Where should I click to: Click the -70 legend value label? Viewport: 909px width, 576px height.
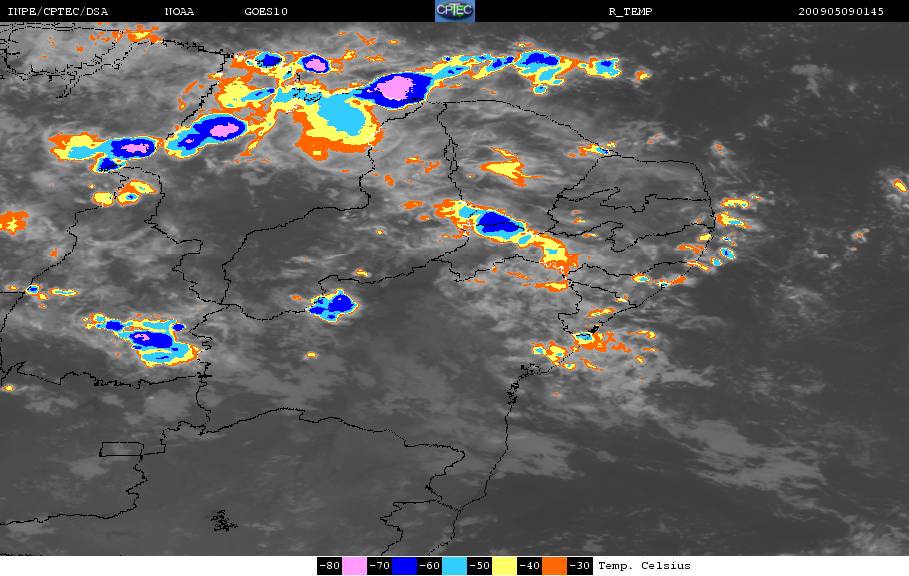[x=379, y=566]
